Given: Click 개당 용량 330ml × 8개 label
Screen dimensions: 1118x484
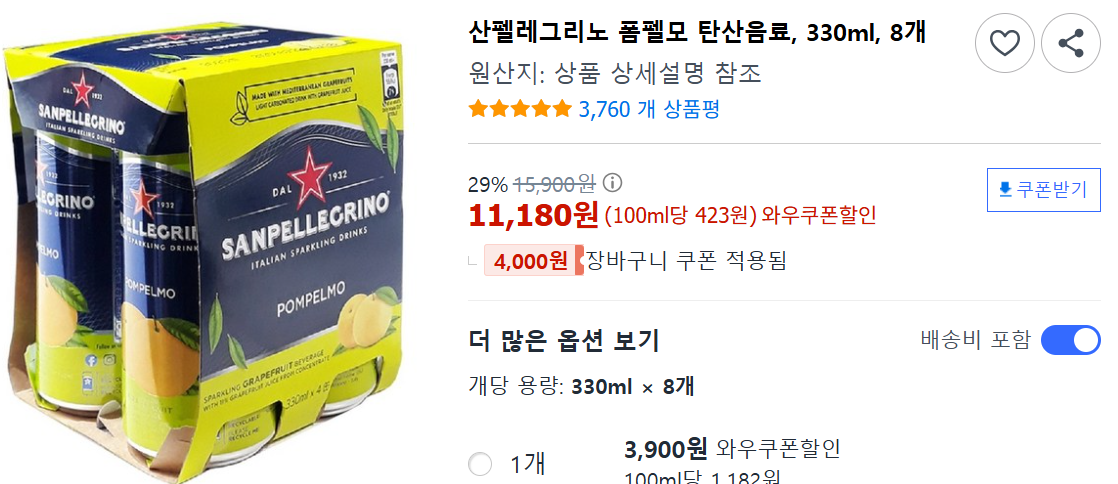Looking at the screenshot, I should (x=581, y=387).
